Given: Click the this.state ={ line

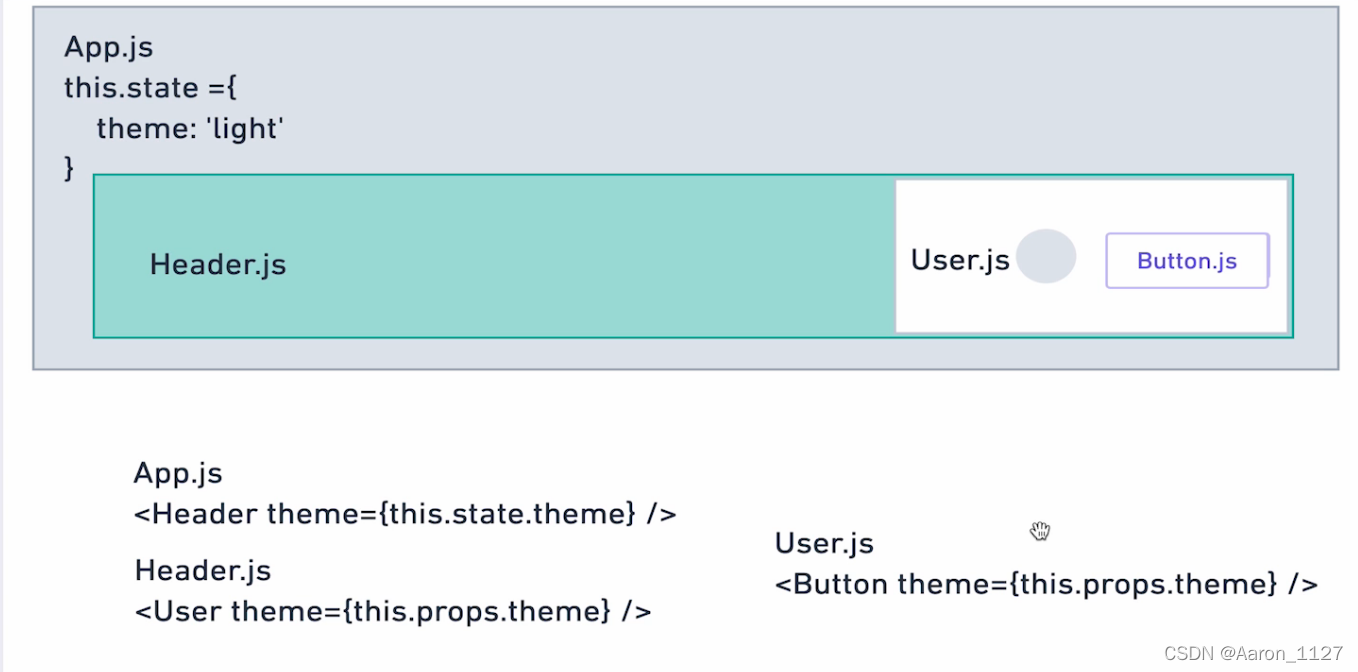Looking at the screenshot, I should point(150,88).
